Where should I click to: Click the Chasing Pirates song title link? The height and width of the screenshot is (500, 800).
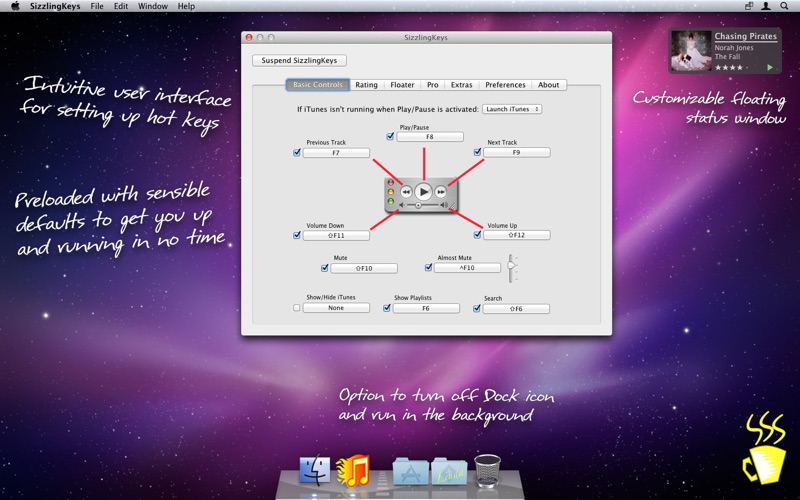(745, 36)
